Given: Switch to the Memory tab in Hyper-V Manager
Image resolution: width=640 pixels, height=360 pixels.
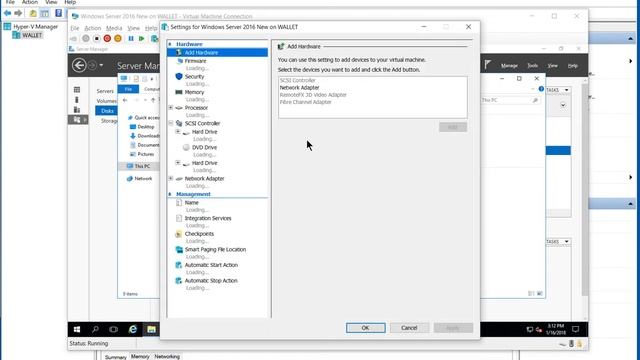Looking at the screenshot, I should click(140, 356).
